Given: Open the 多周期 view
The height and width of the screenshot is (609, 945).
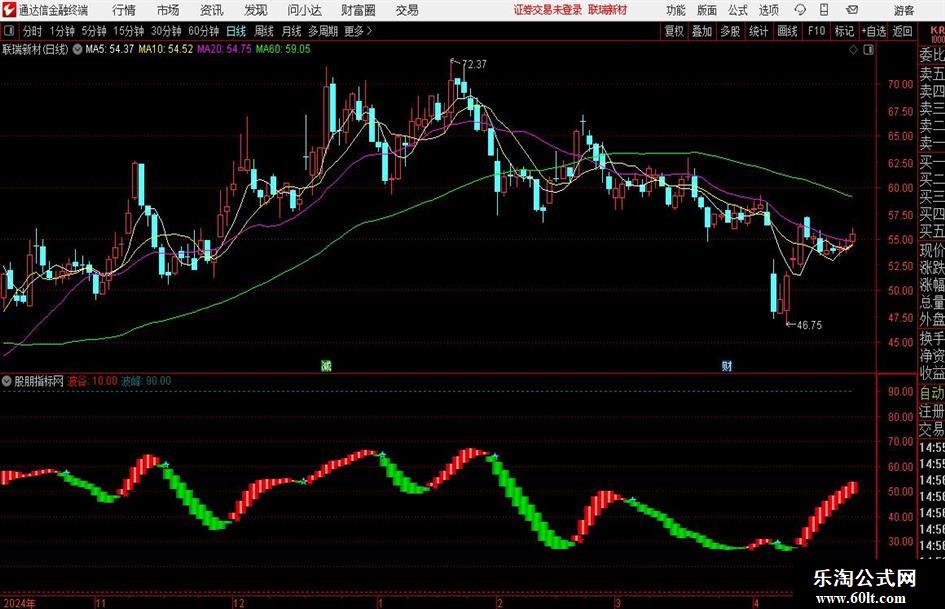Looking at the screenshot, I should click(323, 31).
